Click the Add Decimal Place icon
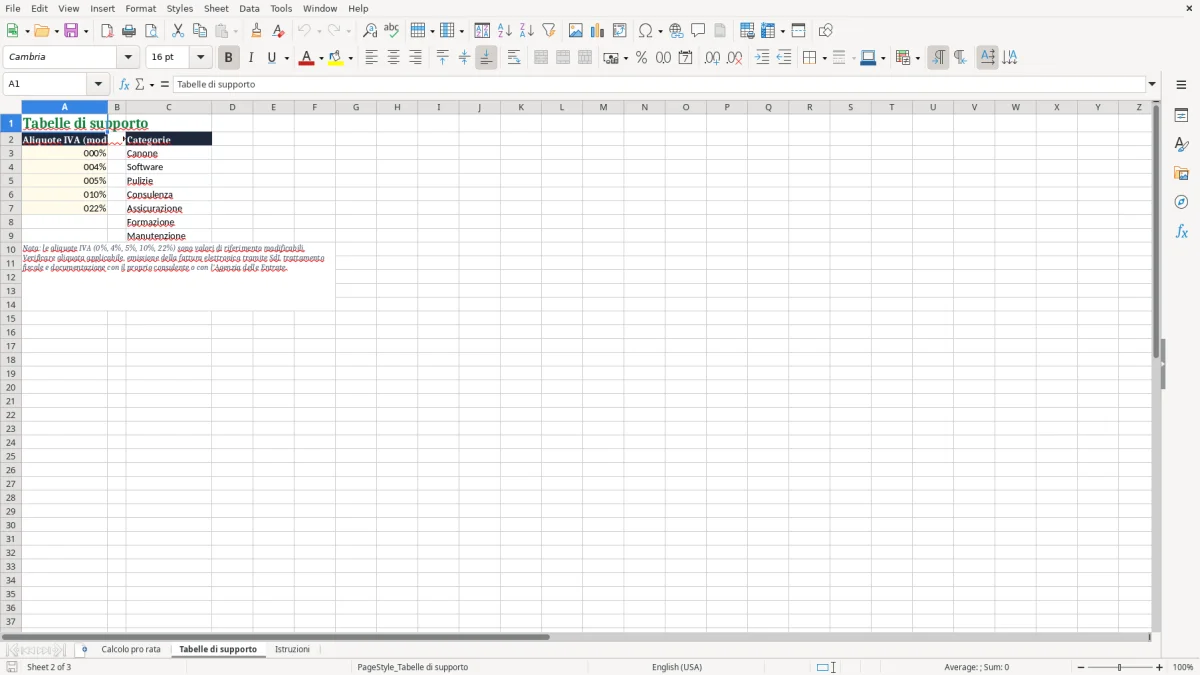The height and width of the screenshot is (675, 1200). (x=712, y=58)
